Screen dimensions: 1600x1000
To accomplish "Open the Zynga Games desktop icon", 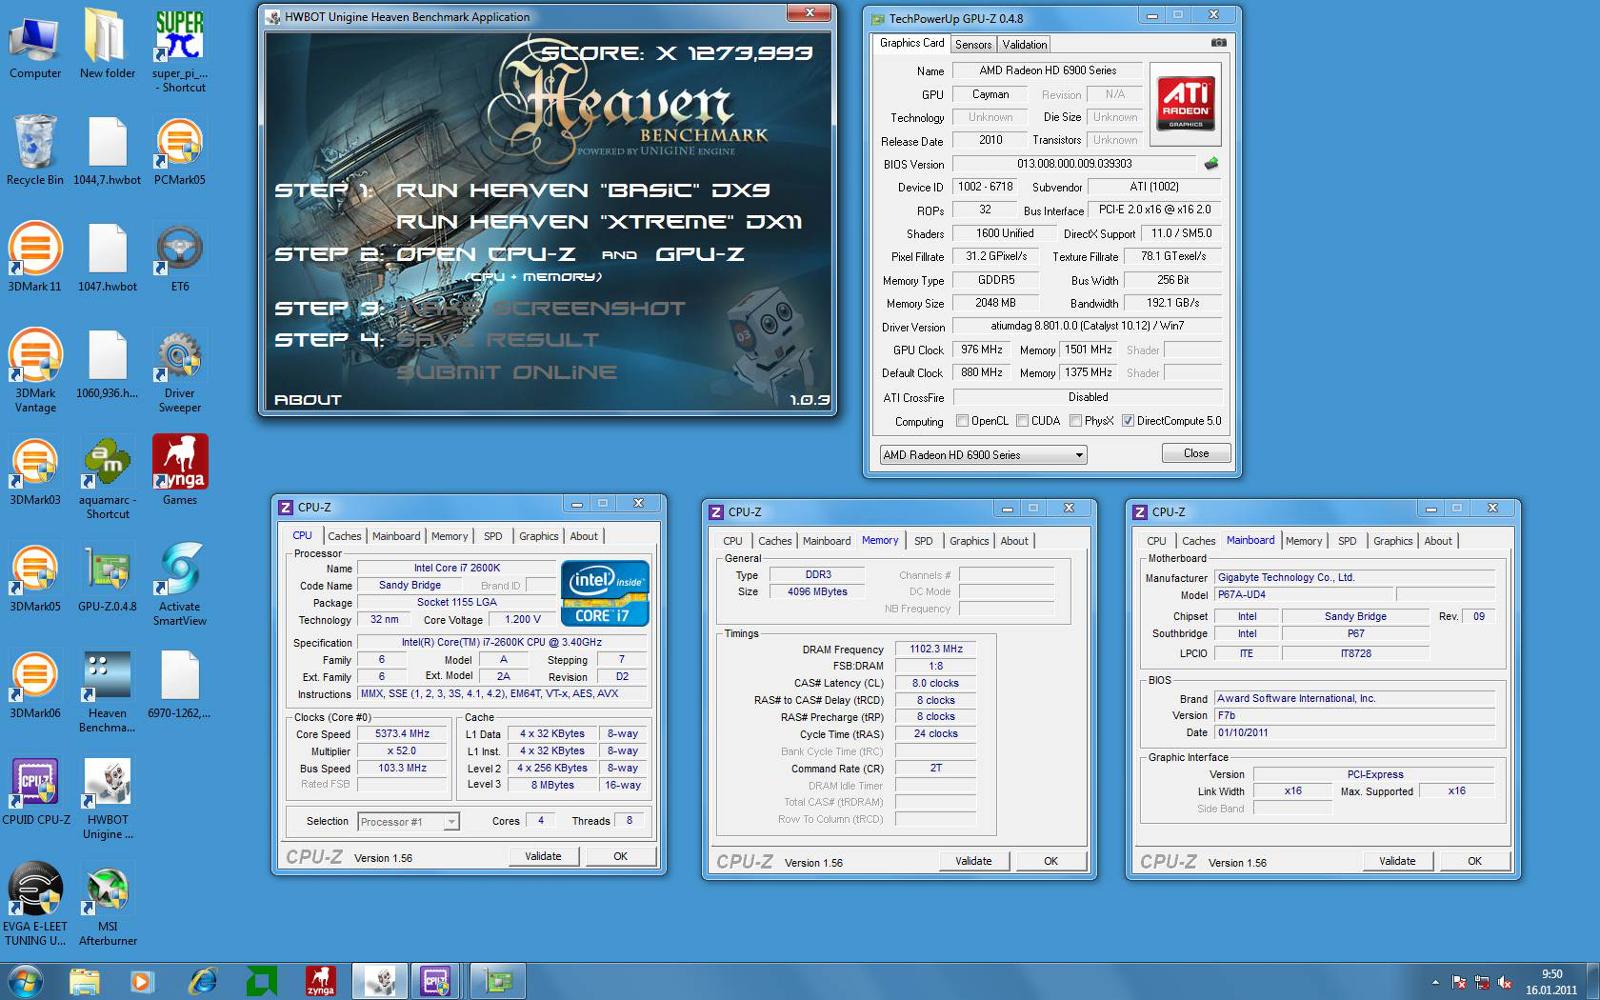I will coord(180,470).
